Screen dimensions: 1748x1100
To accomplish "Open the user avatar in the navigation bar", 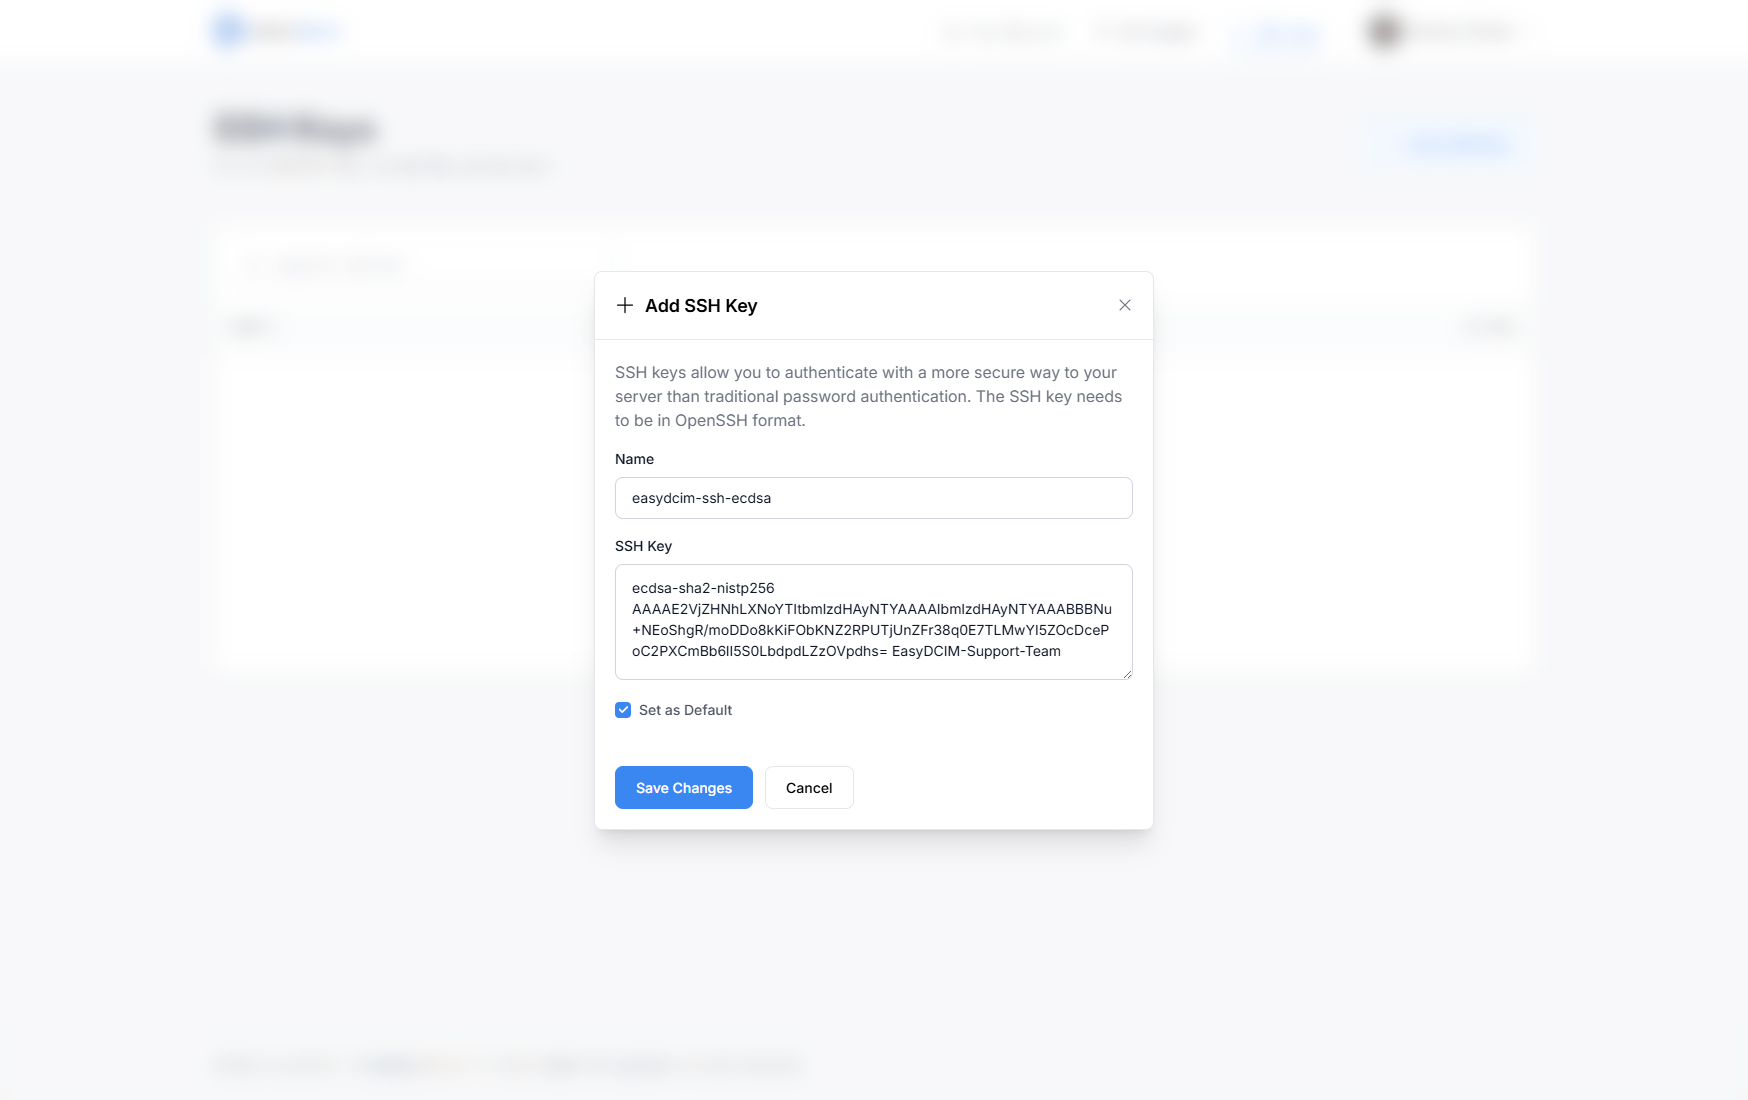I will point(1381,31).
